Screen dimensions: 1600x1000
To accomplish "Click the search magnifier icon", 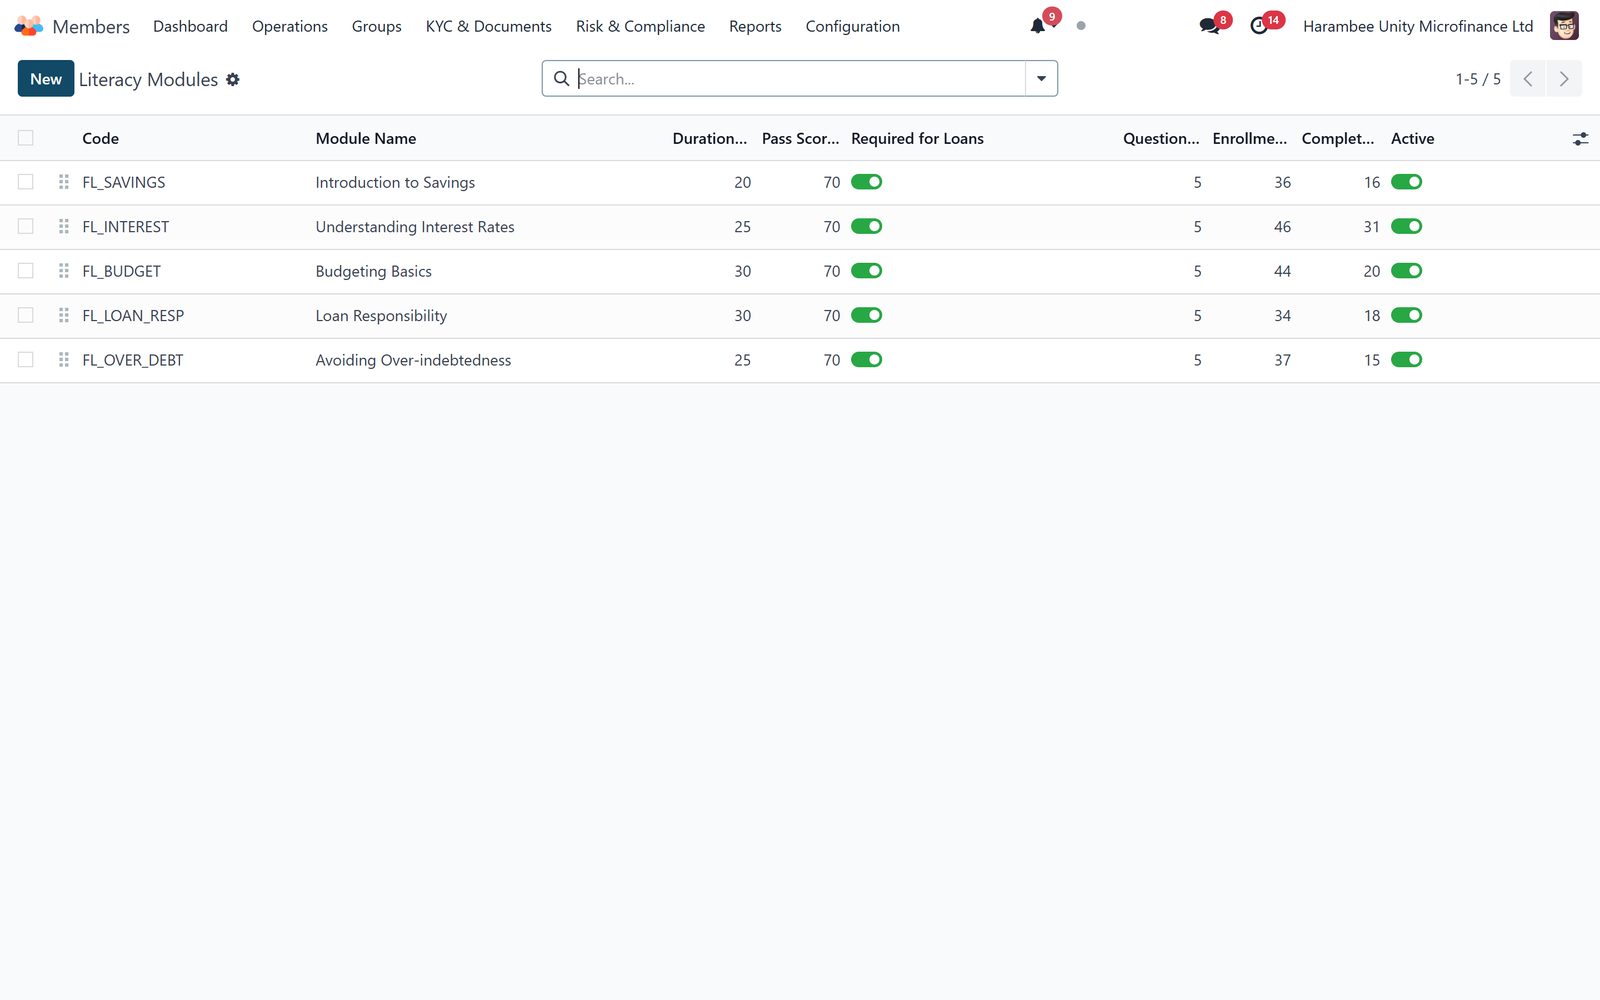I will [x=562, y=79].
